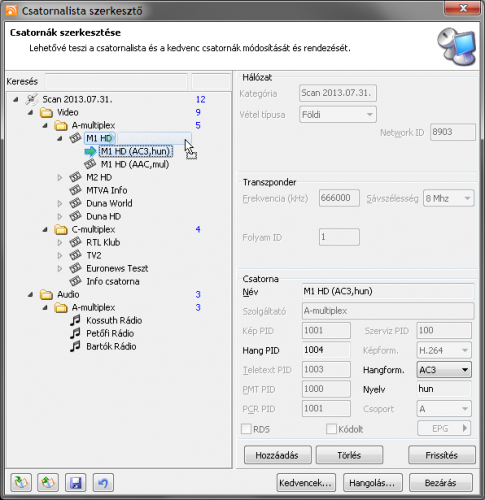Click the A-multiplex folder icon under Audio
Screen dimensions: 485x500
[x=61, y=308]
